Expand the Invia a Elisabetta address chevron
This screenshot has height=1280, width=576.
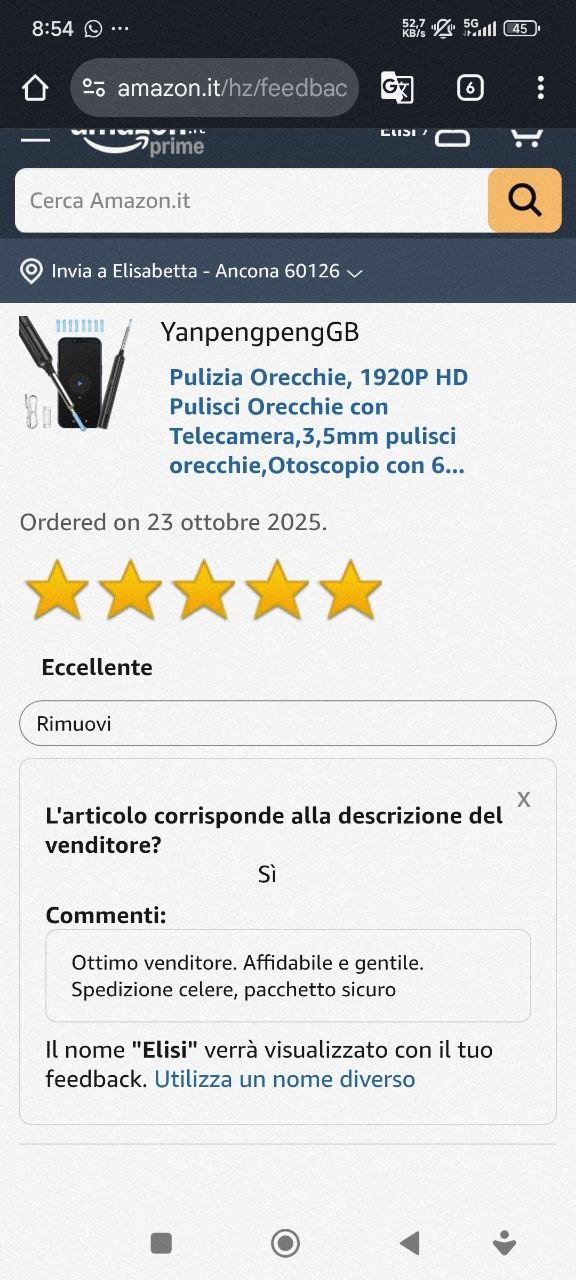pyautogui.click(x=353, y=272)
